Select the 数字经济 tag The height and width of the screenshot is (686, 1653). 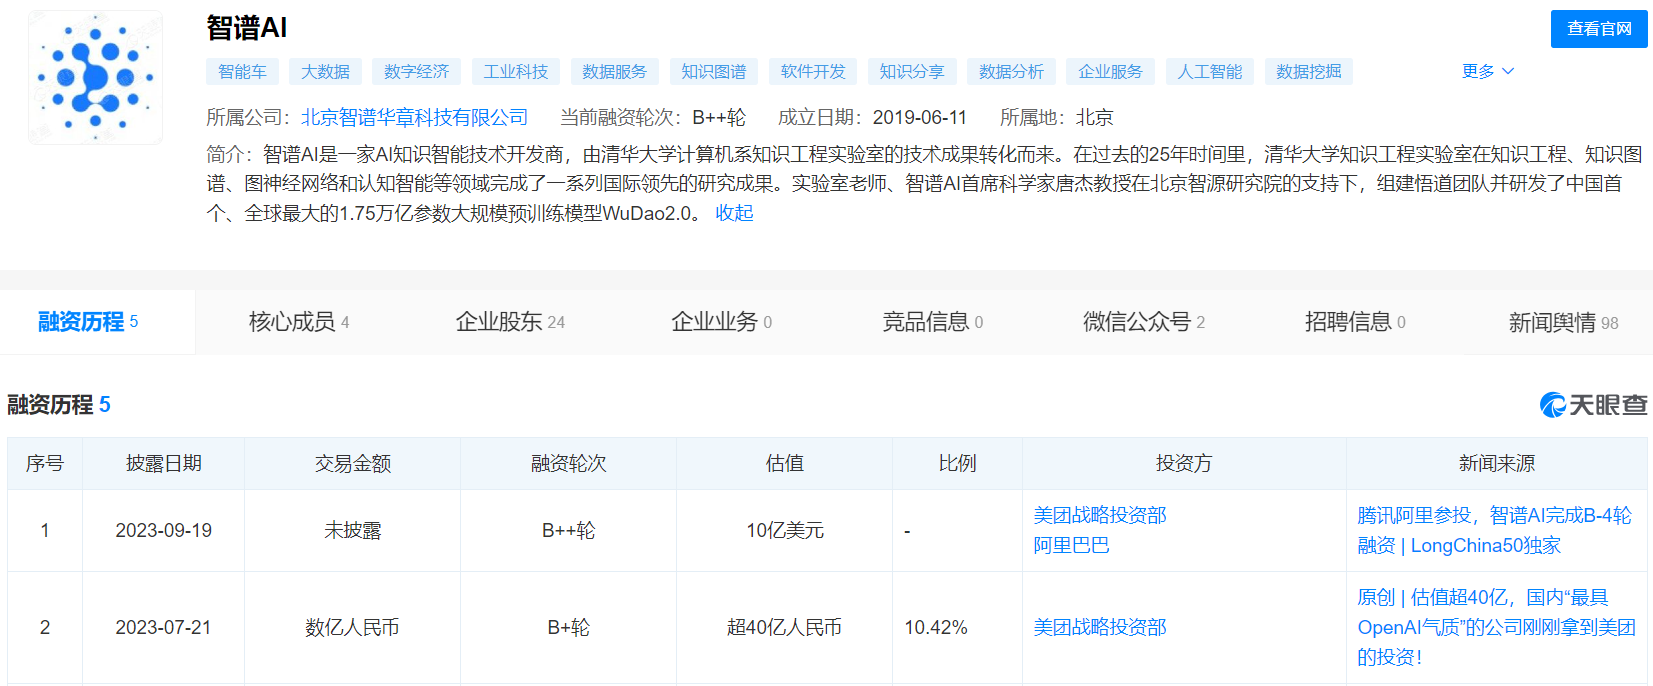pyautogui.click(x=416, y=71)
